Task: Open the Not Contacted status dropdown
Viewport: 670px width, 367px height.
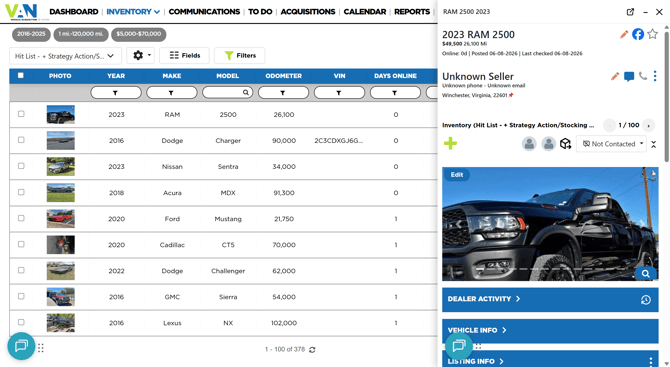Action: (611, 144)
